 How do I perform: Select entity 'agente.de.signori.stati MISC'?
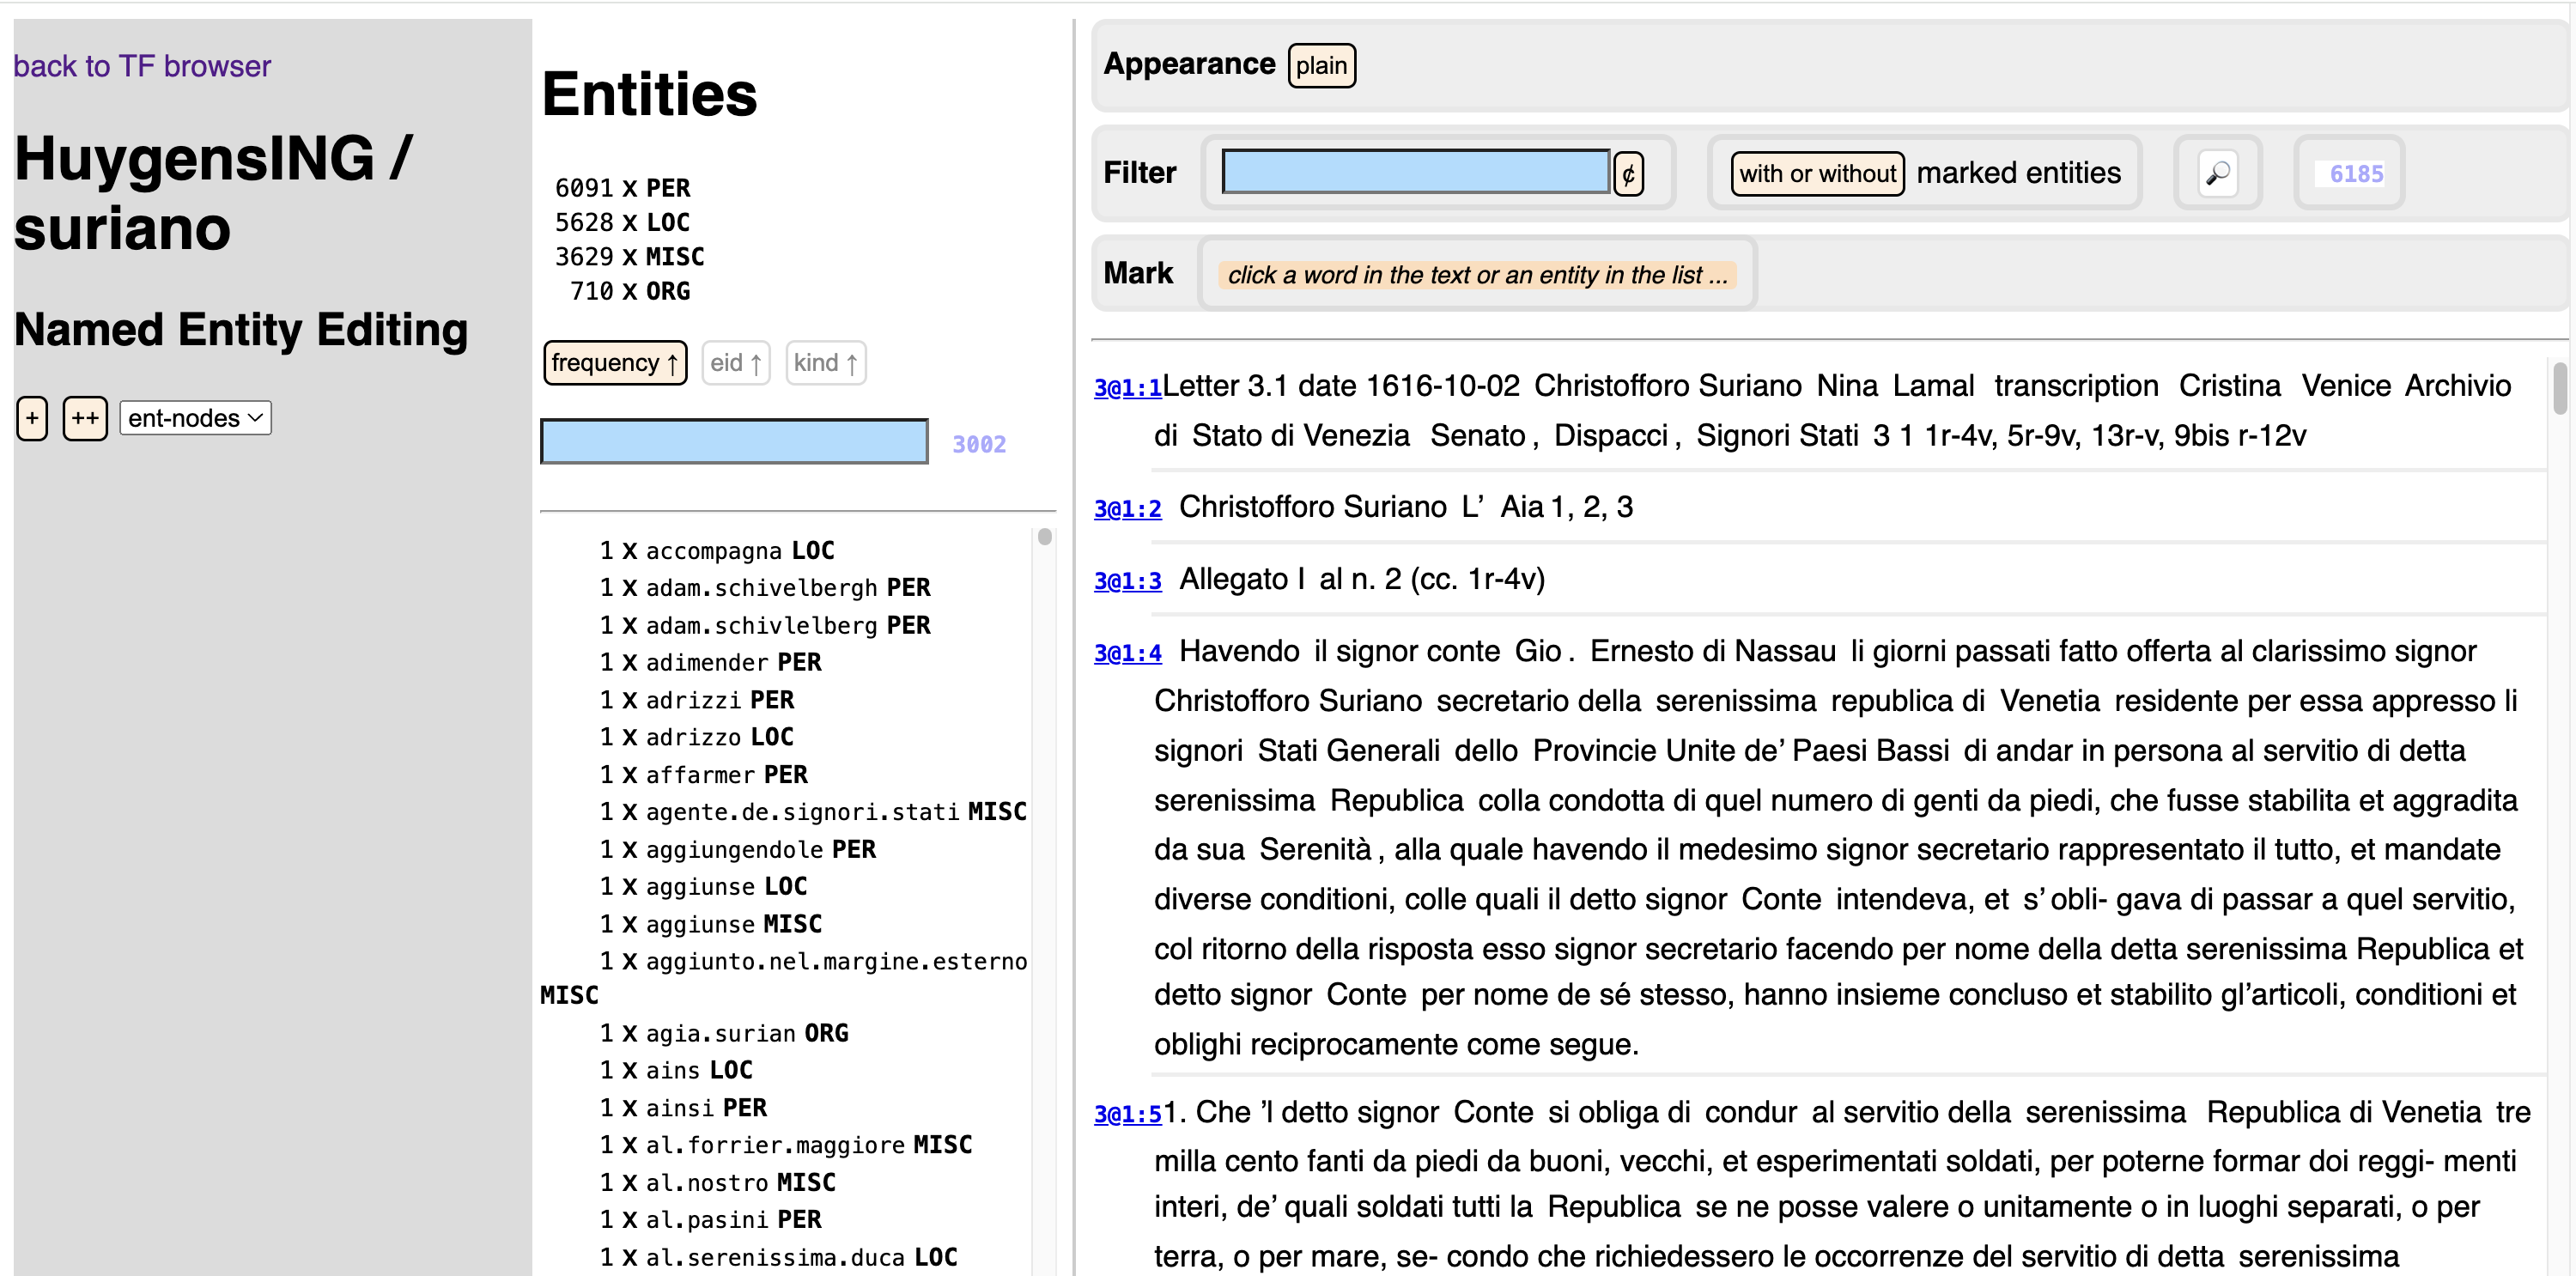(x=813, y=811)
